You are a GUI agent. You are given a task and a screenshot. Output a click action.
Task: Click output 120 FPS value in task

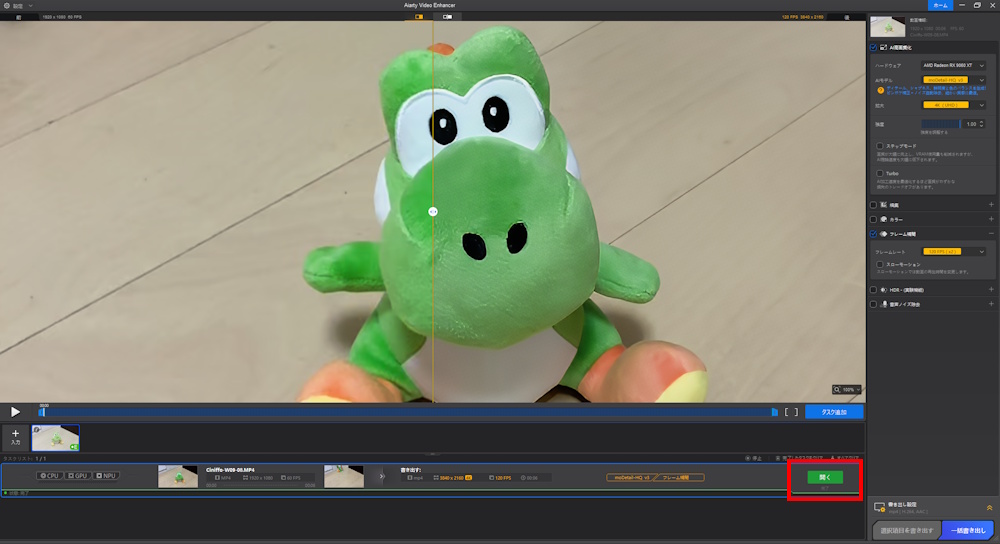coord(503,478)
